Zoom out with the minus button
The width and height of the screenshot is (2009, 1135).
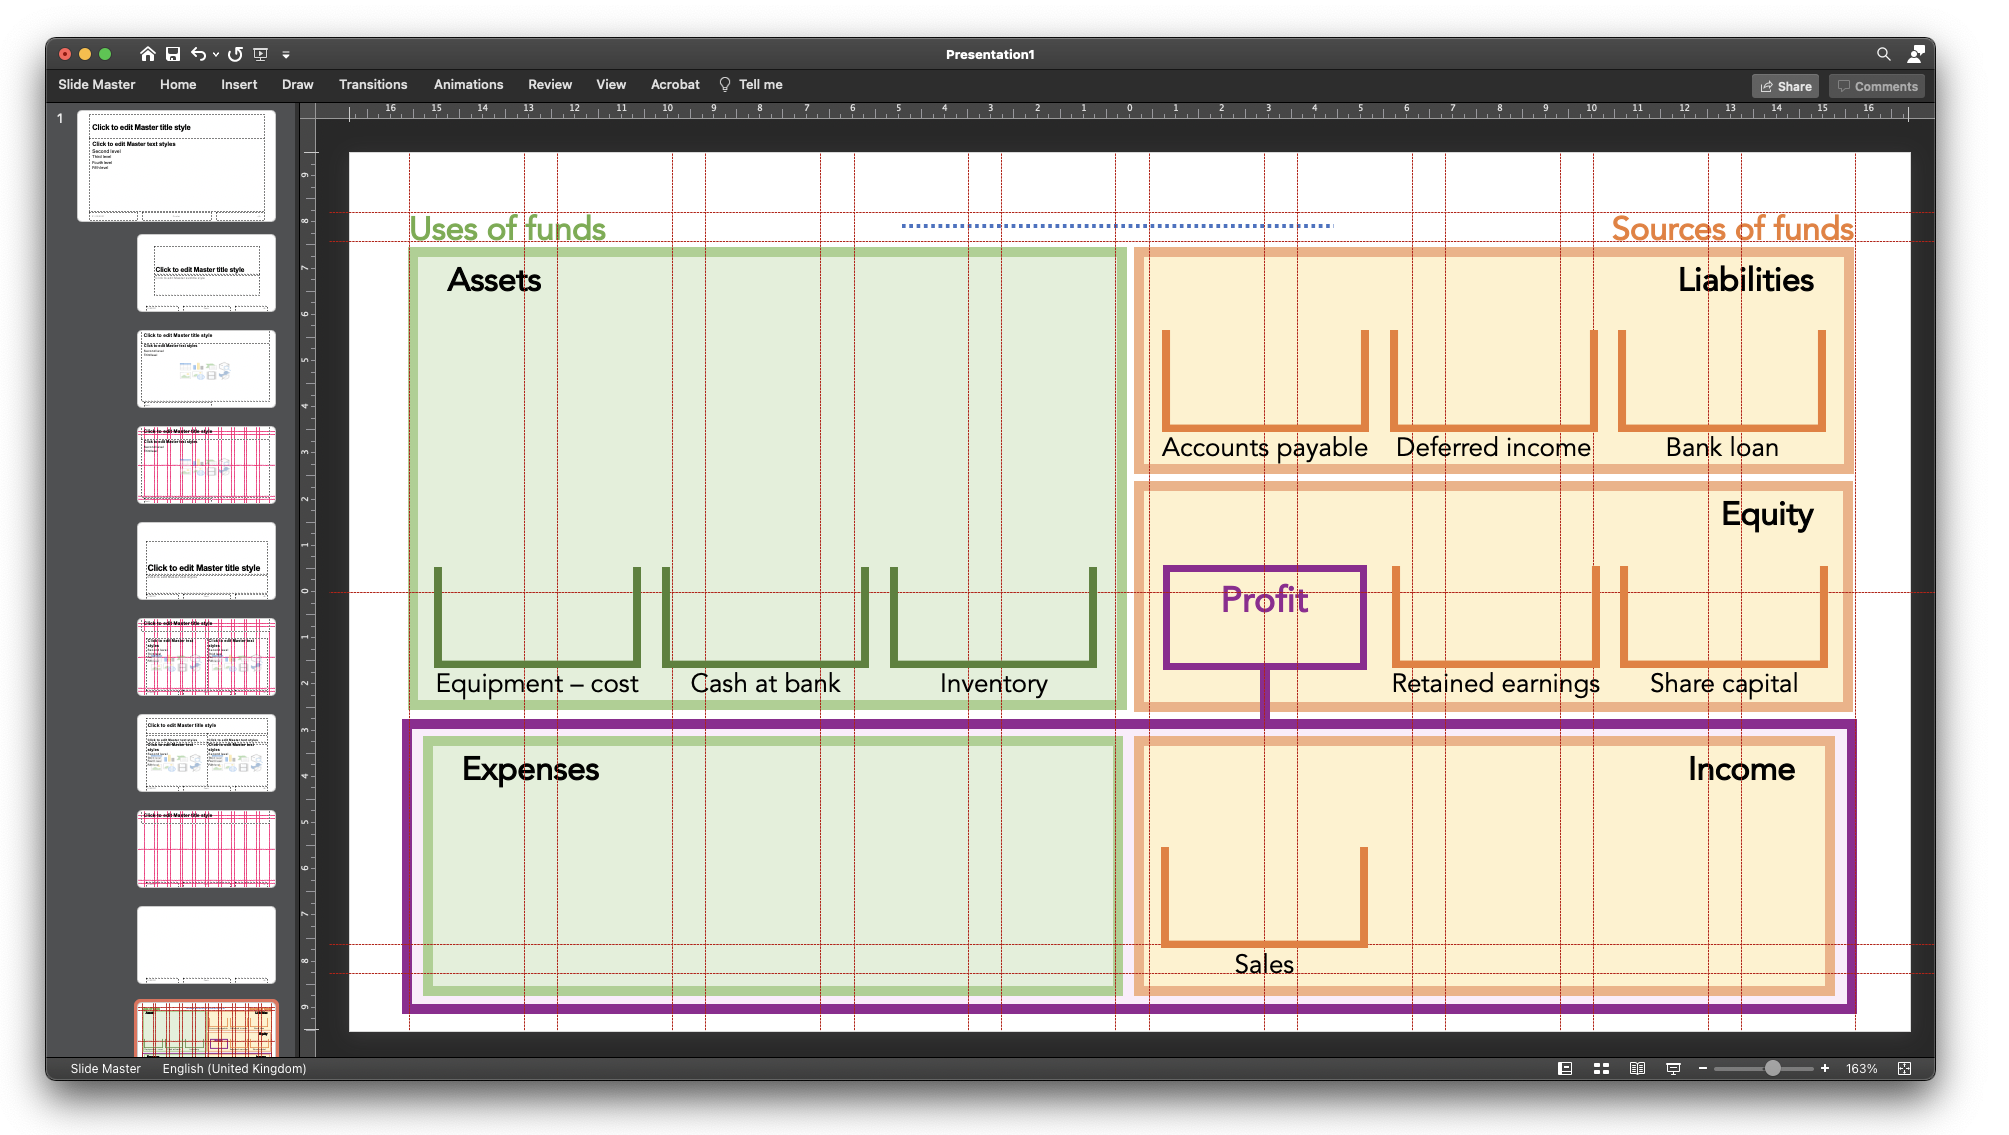1703,1068
